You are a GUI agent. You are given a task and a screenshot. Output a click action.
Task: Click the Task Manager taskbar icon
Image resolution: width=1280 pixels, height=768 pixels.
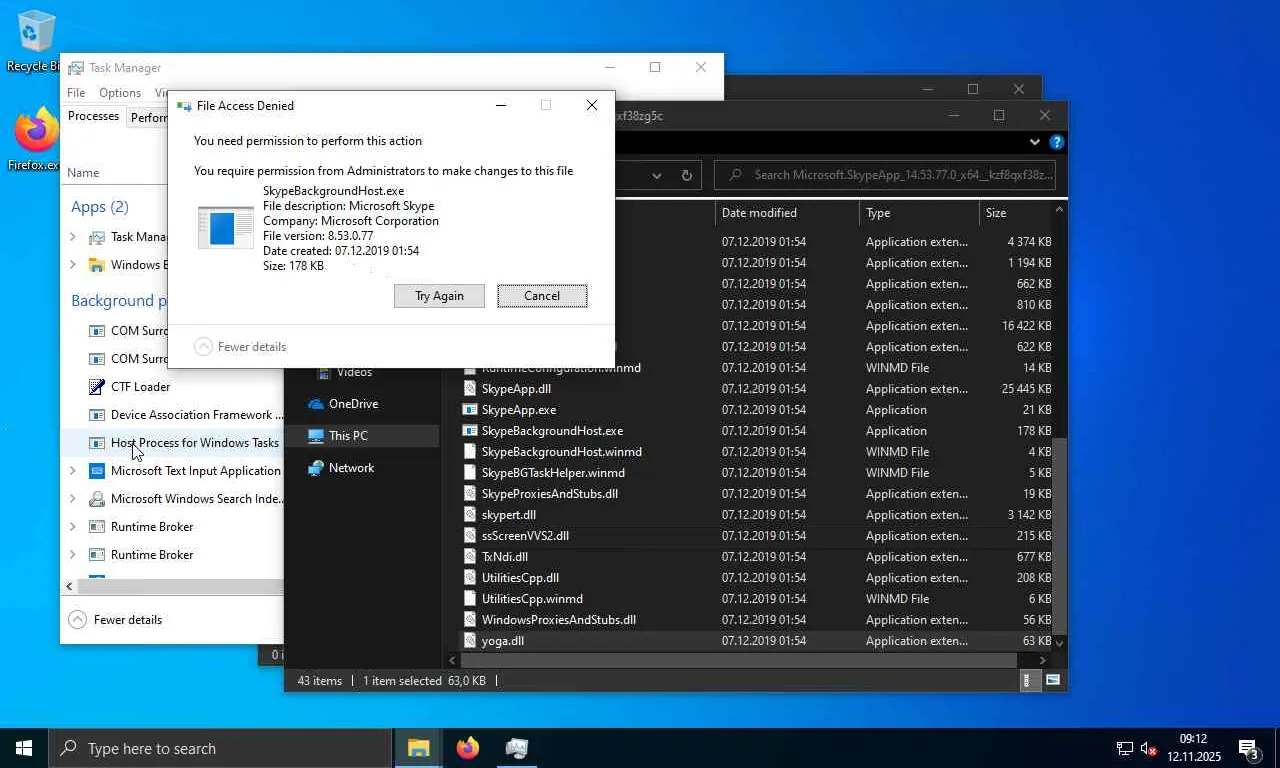click(x=517, y=748)
